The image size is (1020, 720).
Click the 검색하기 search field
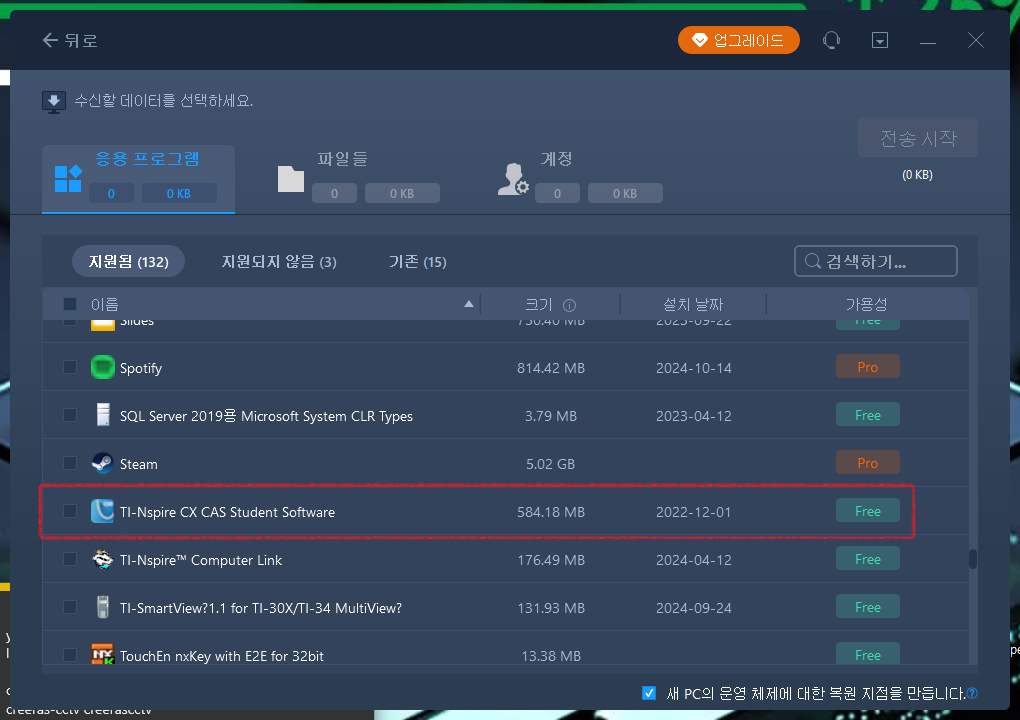875,261
